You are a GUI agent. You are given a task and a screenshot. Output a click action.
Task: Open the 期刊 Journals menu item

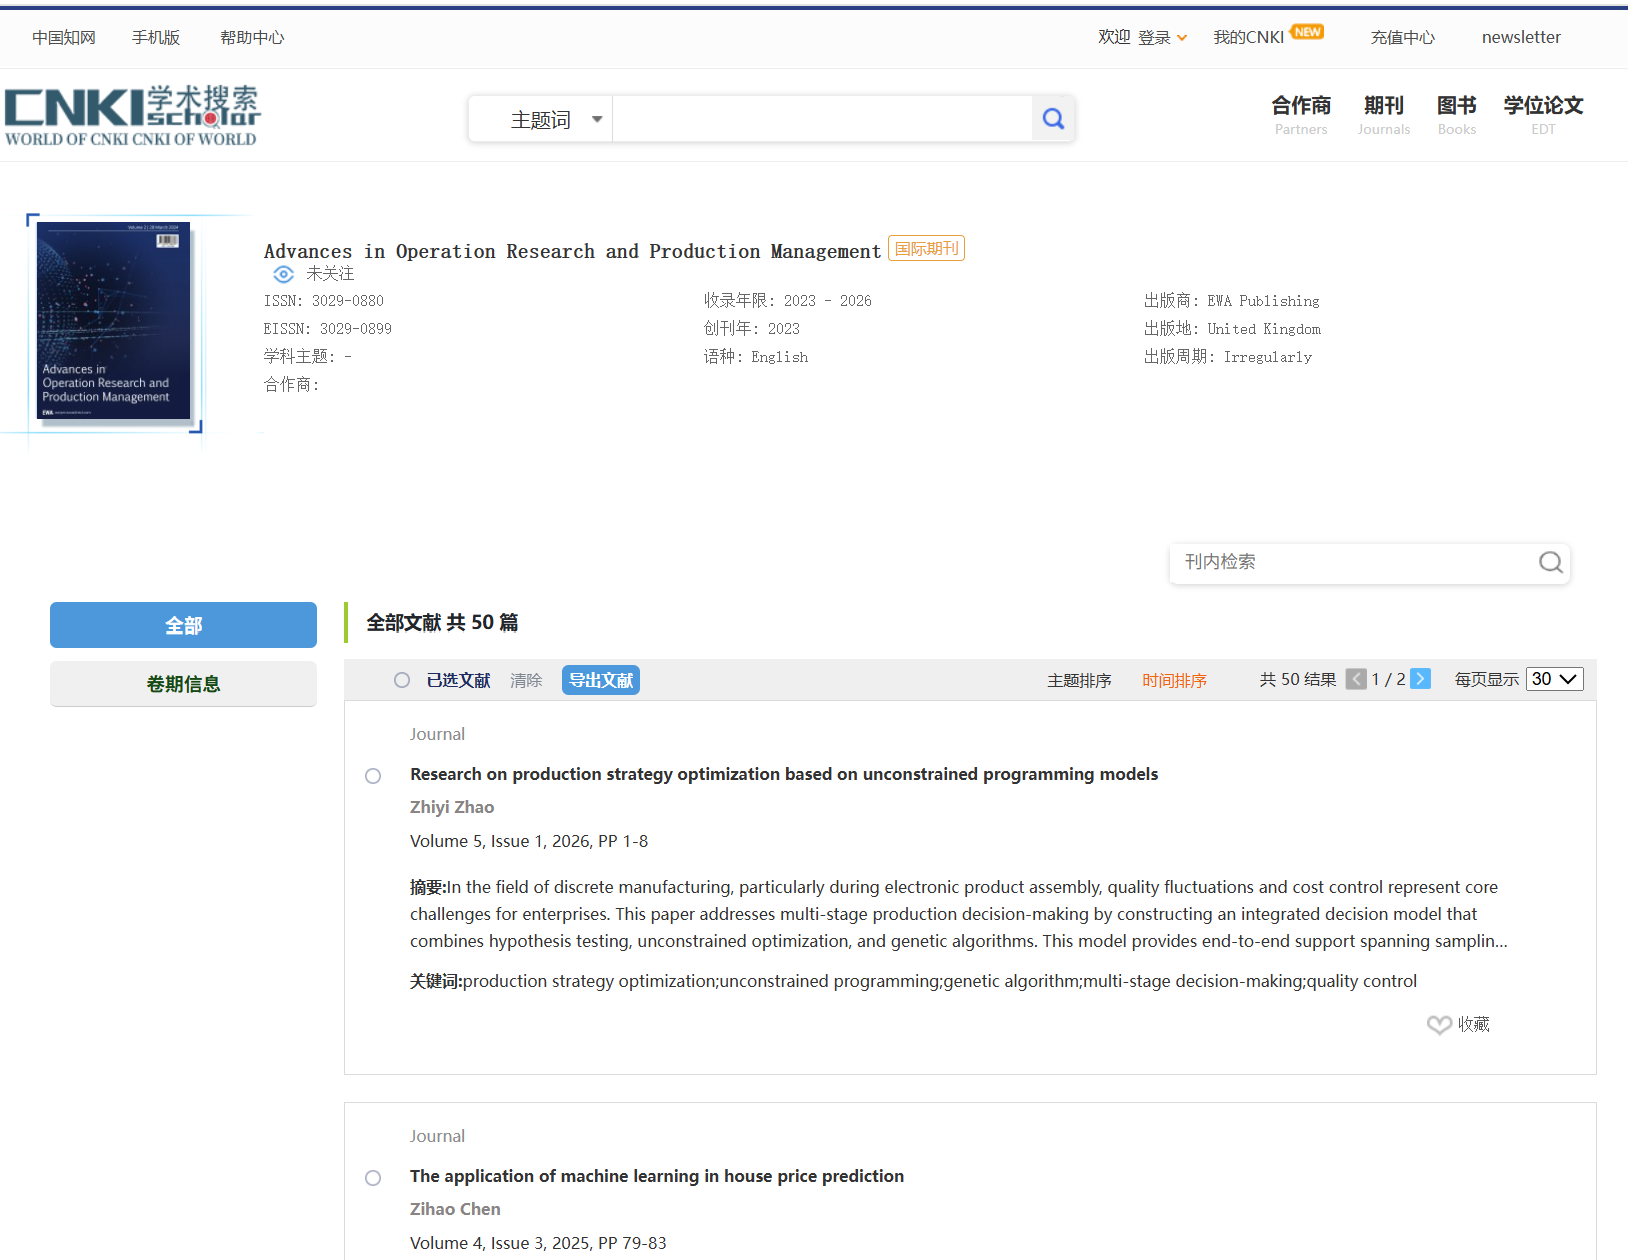click(x=1383, y=114)
